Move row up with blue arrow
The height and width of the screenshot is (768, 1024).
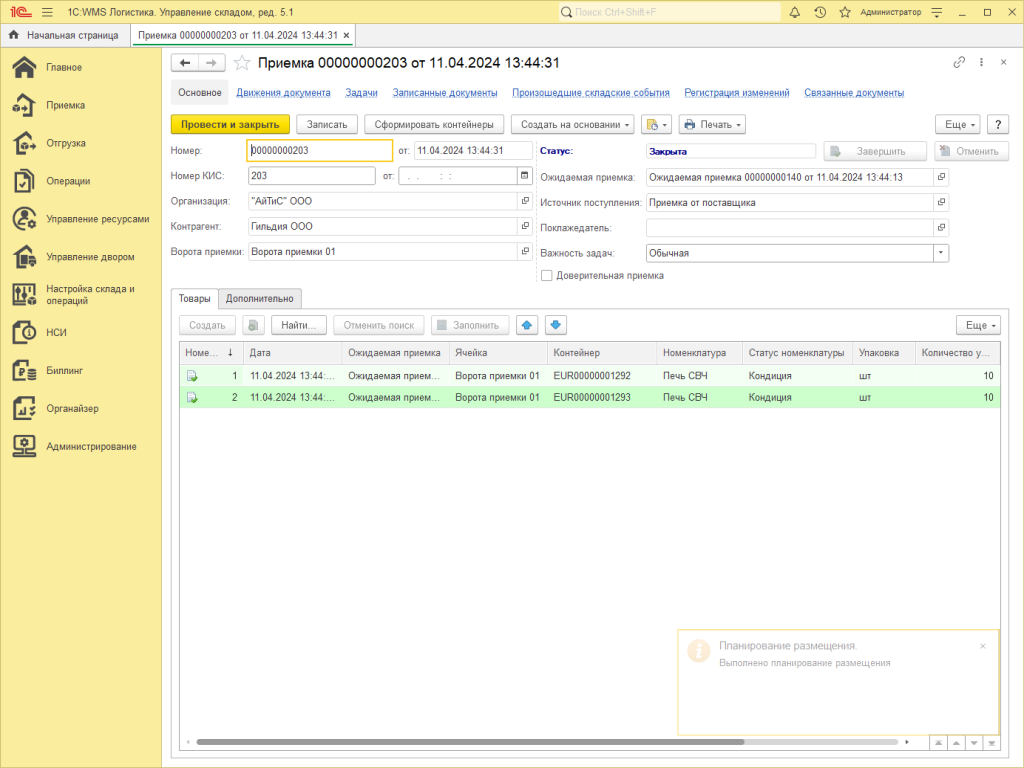528,325
